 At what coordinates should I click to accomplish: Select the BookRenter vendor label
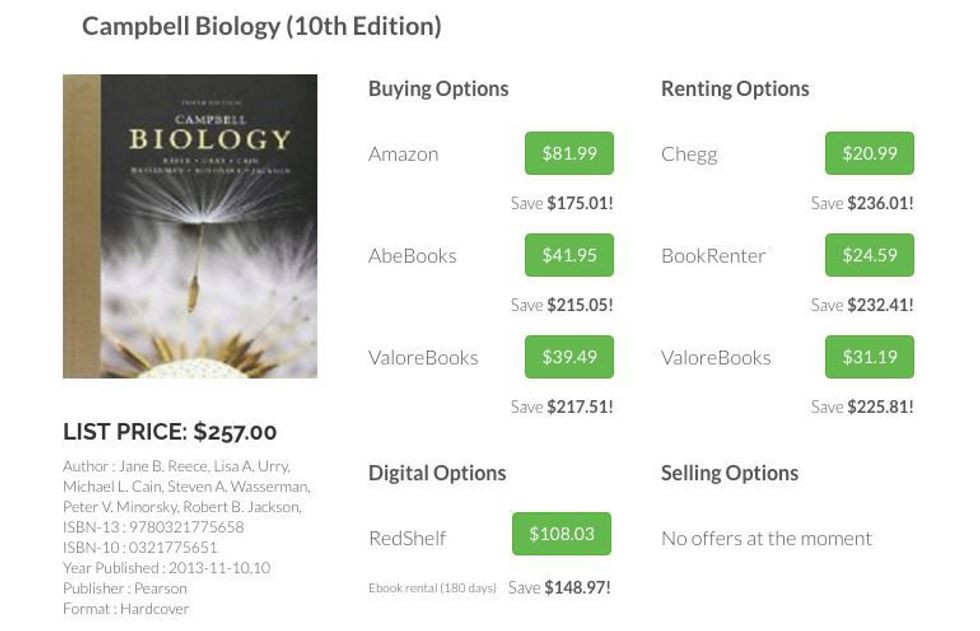(x=713, y=256)
